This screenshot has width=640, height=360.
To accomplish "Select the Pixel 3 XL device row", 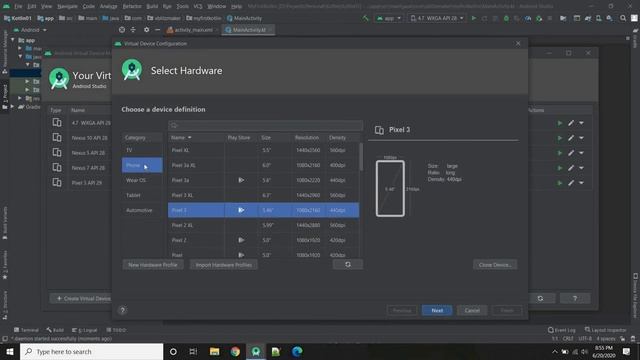I will tap(264, 195).
